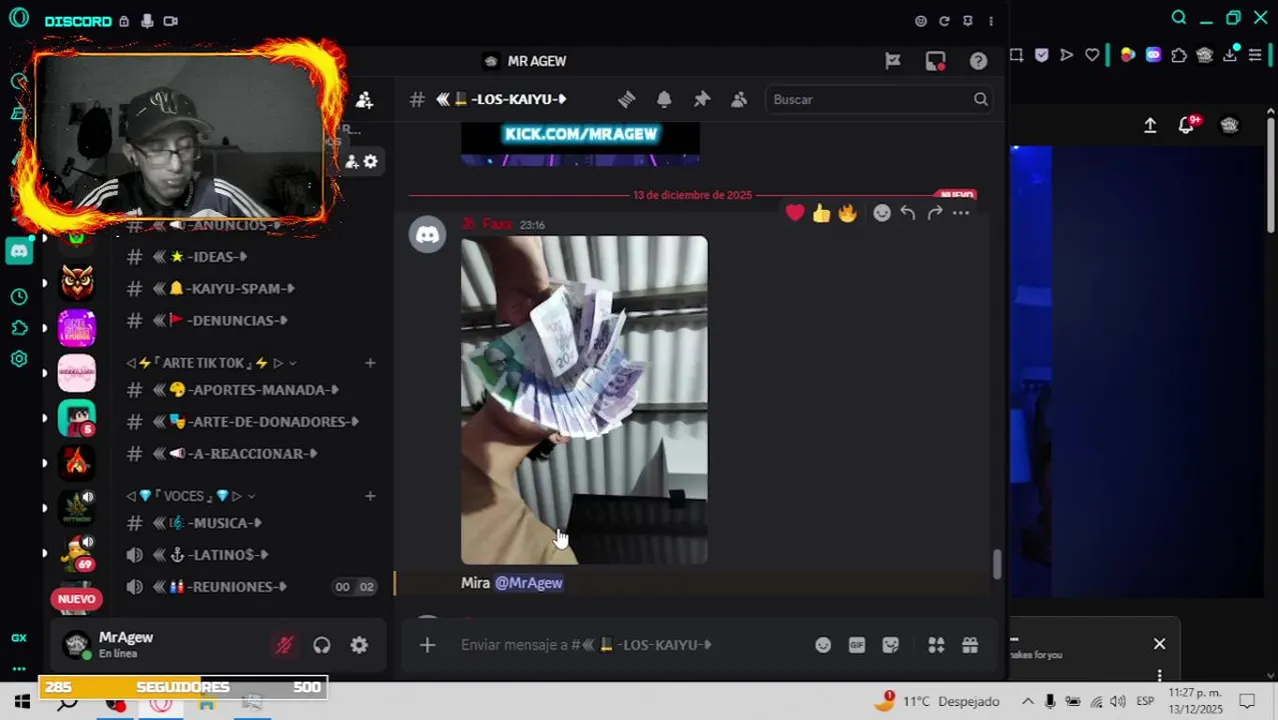This screenshot has width=1278, height=720.
Task: Open Windows Start button
Action: (x=22, y=702)
